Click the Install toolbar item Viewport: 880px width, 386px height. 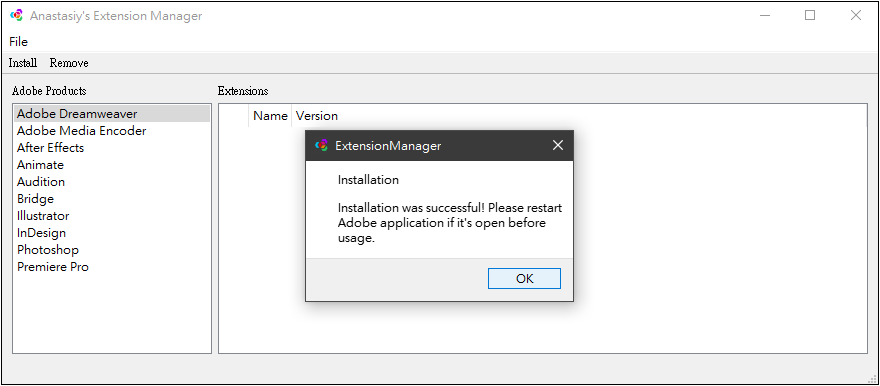pyautogui.click(x=23, y=63)
